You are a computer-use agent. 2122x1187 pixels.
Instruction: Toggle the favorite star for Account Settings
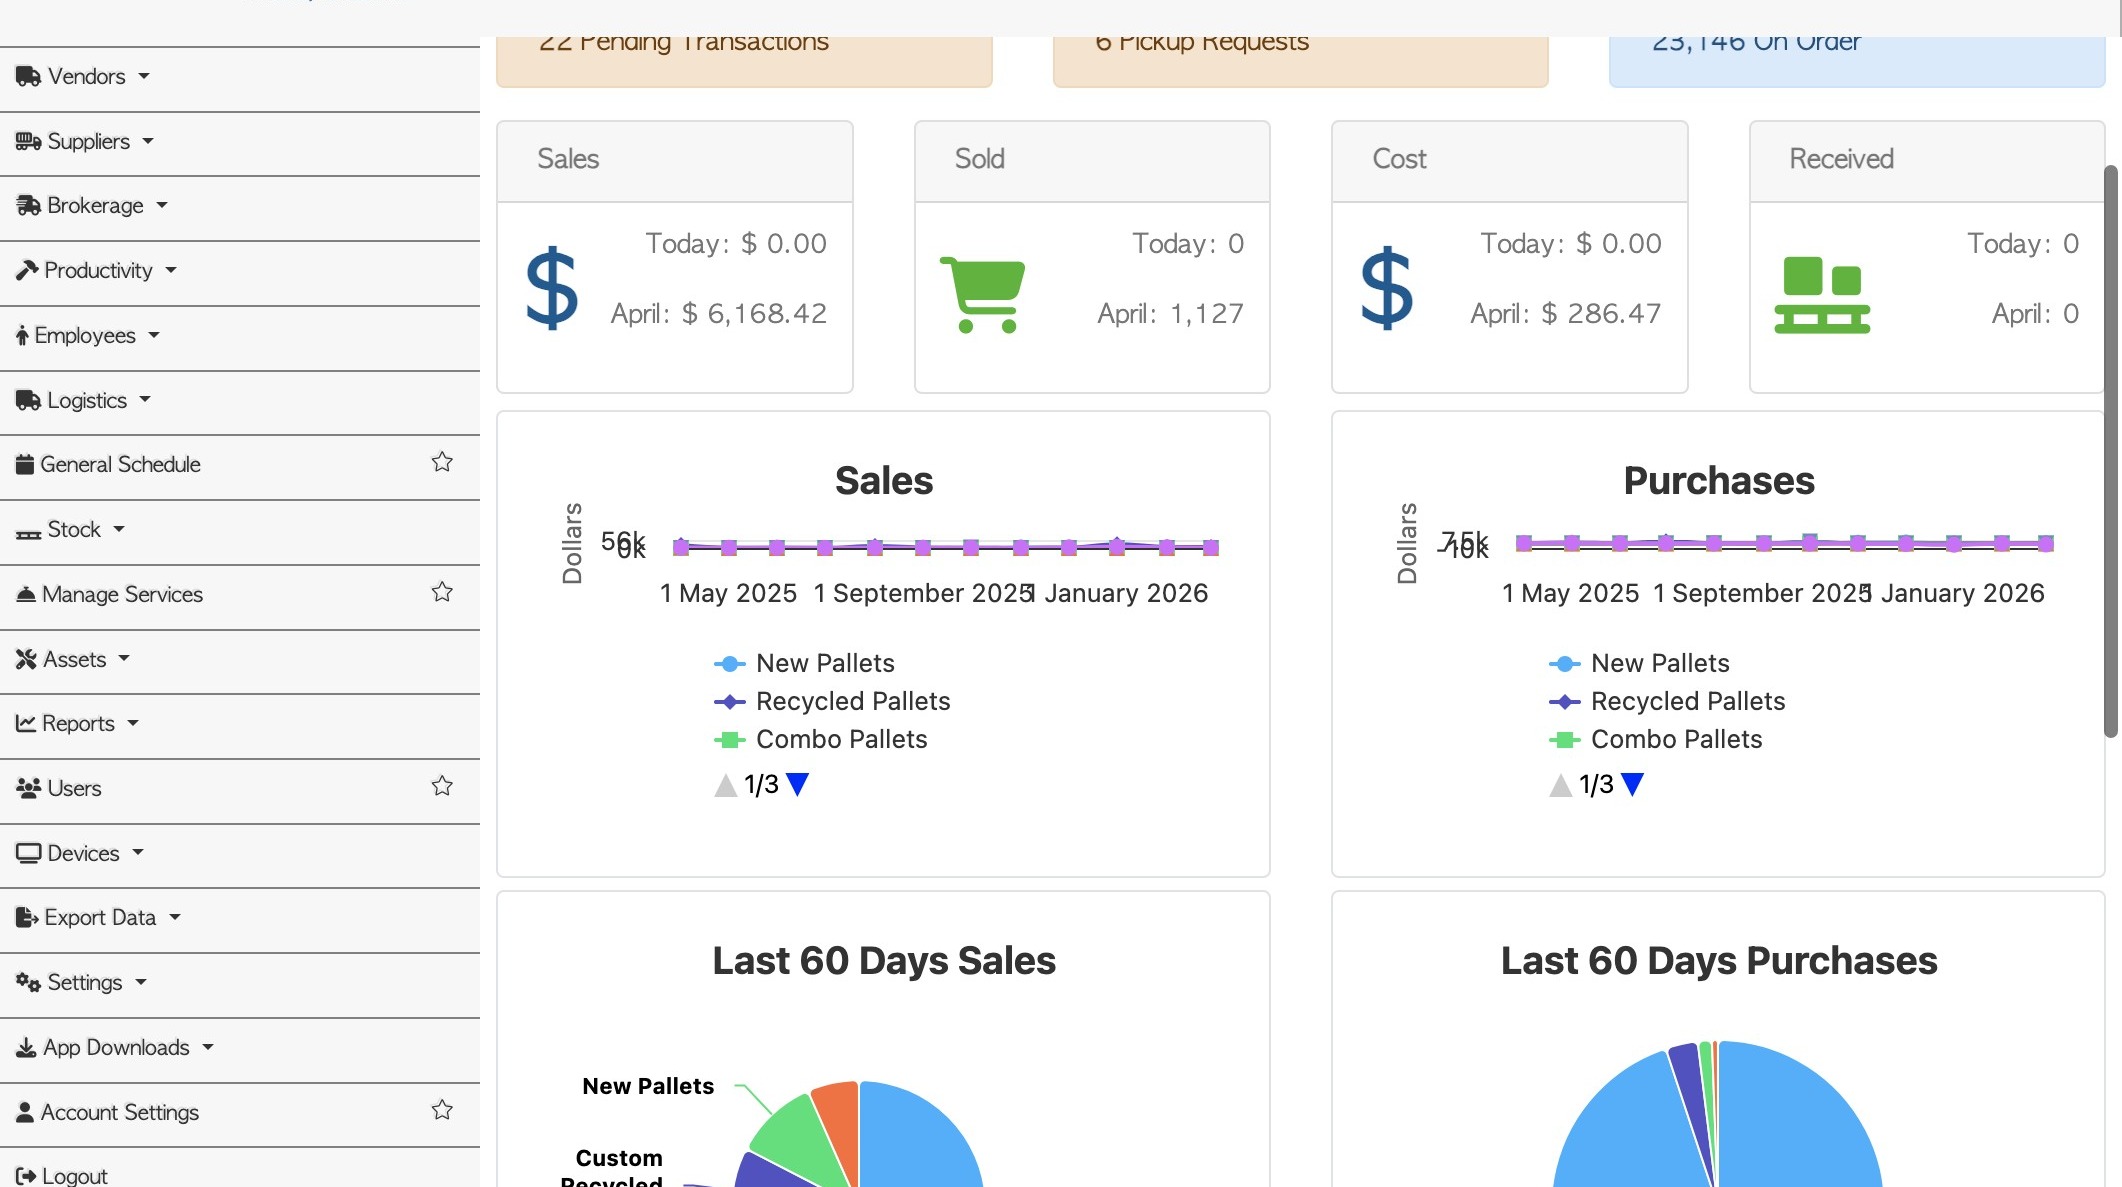click(x=442, y=1110)
